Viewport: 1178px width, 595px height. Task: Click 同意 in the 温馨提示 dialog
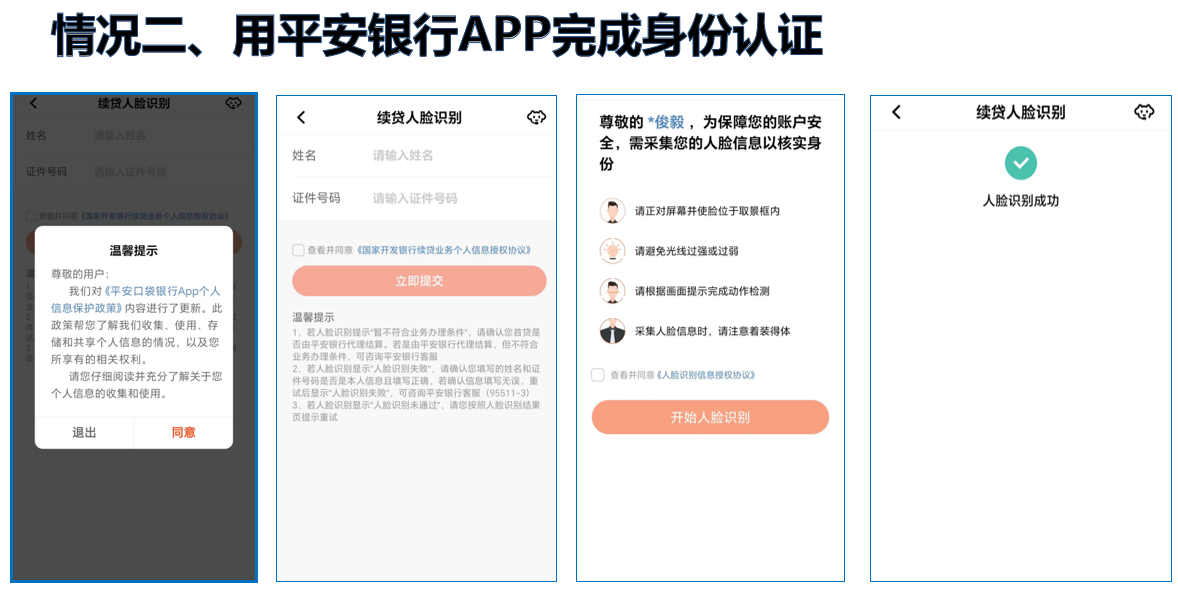coord(183,433)
